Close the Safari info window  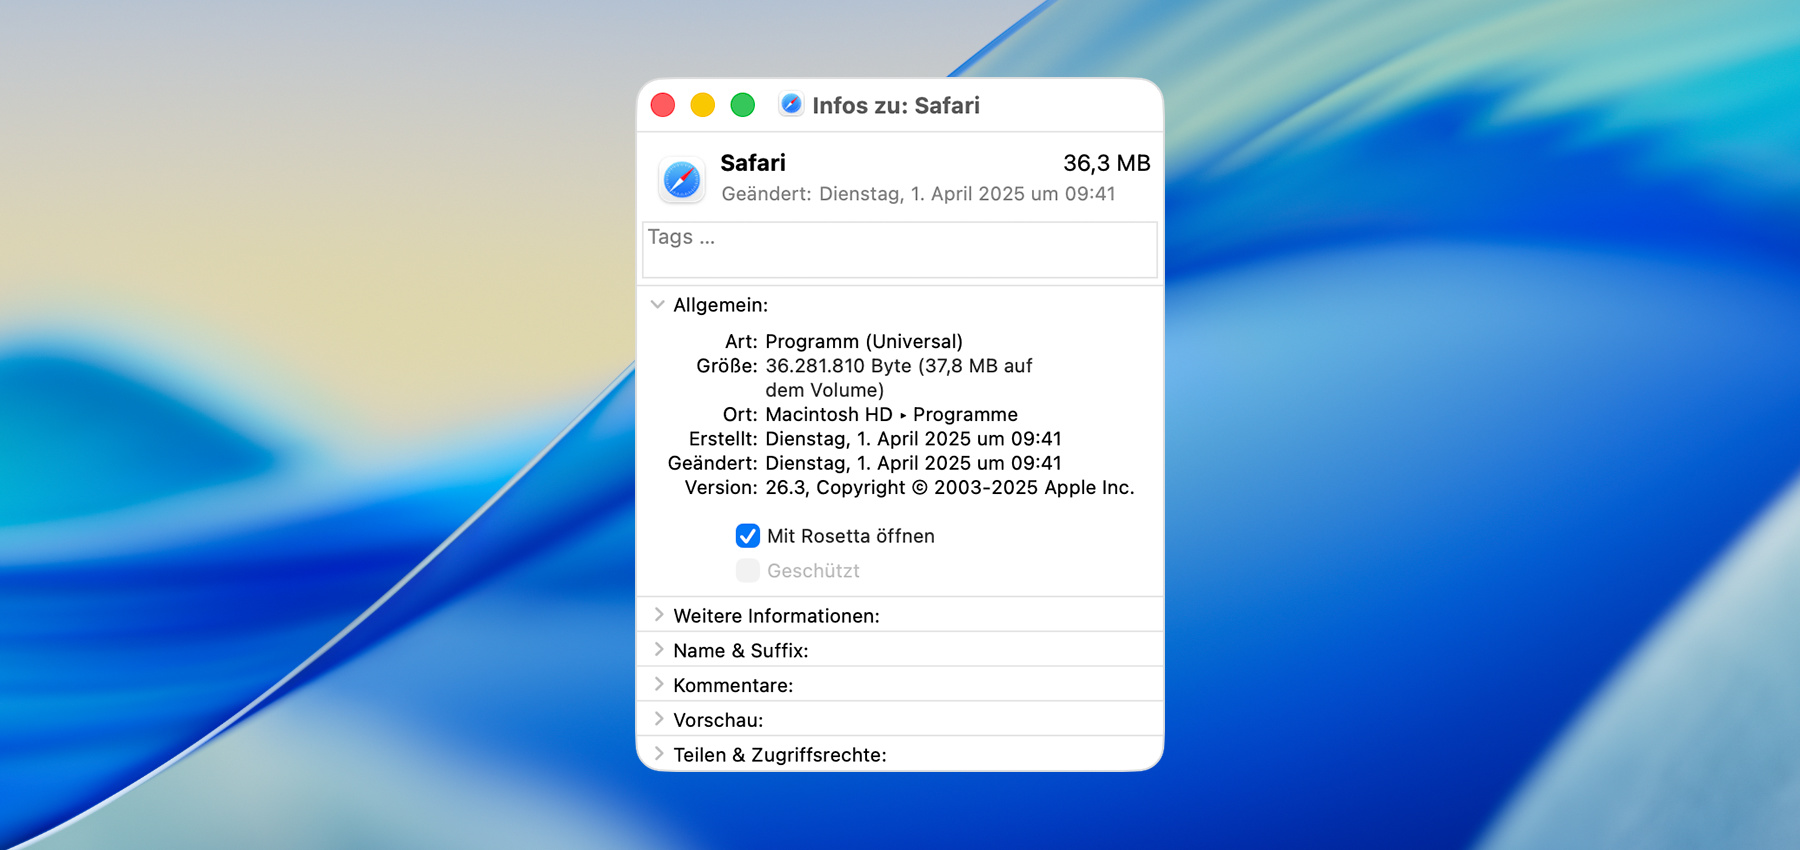(x=663, y=105)
